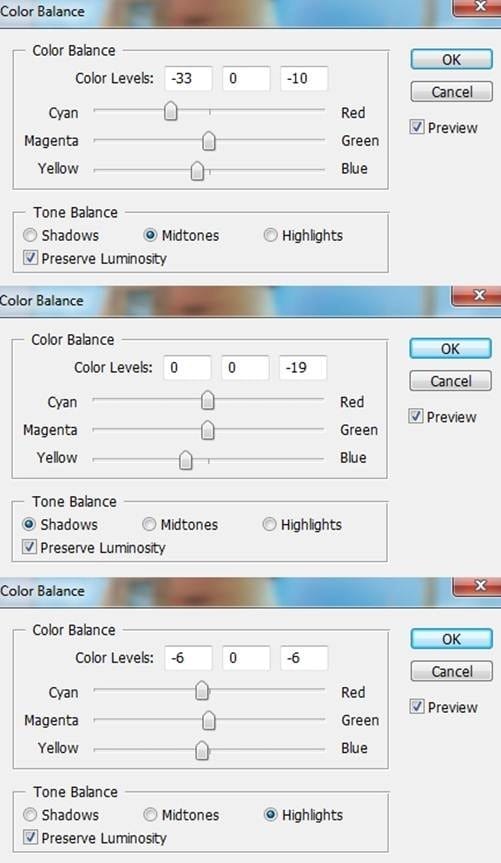501x863 pixels.
Task: Click the Color Levels field showing -33
Action: [x=188, y=79]
